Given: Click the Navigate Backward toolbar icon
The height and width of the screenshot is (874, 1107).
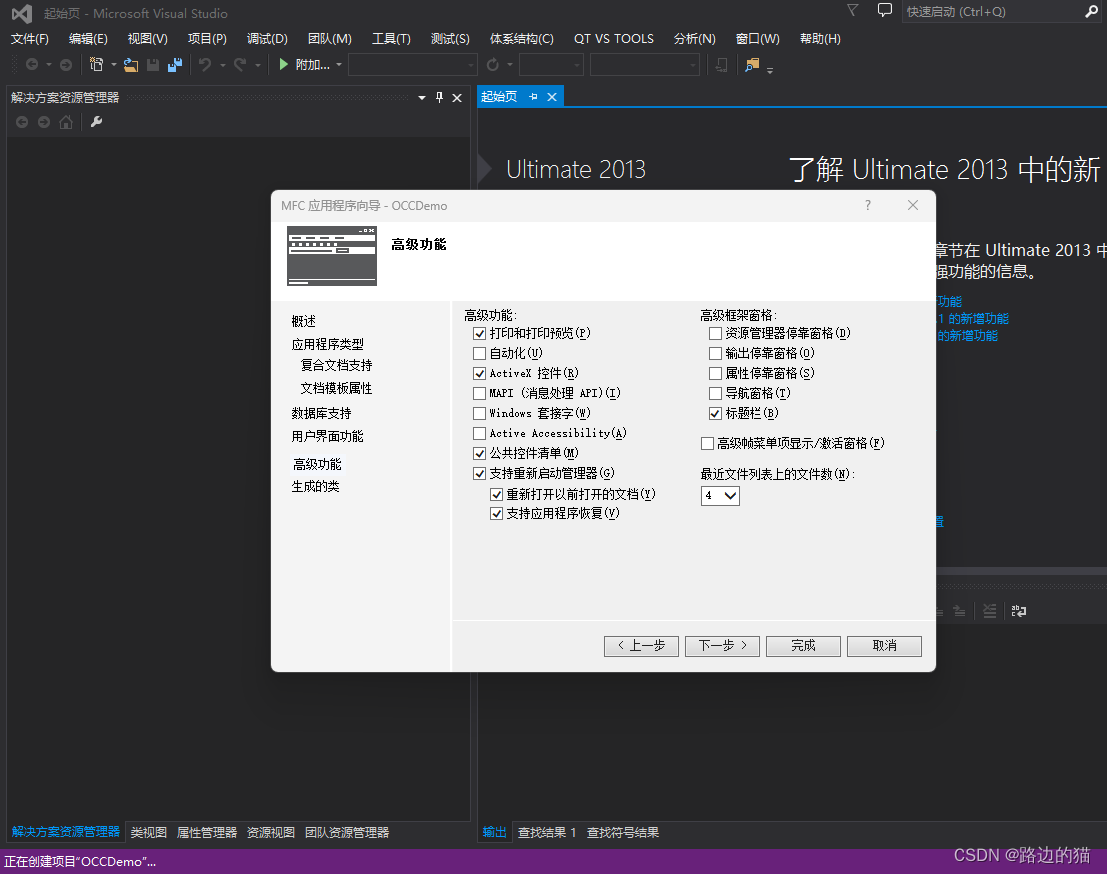Looking at the screenshot, I should [x=32, y=64].
